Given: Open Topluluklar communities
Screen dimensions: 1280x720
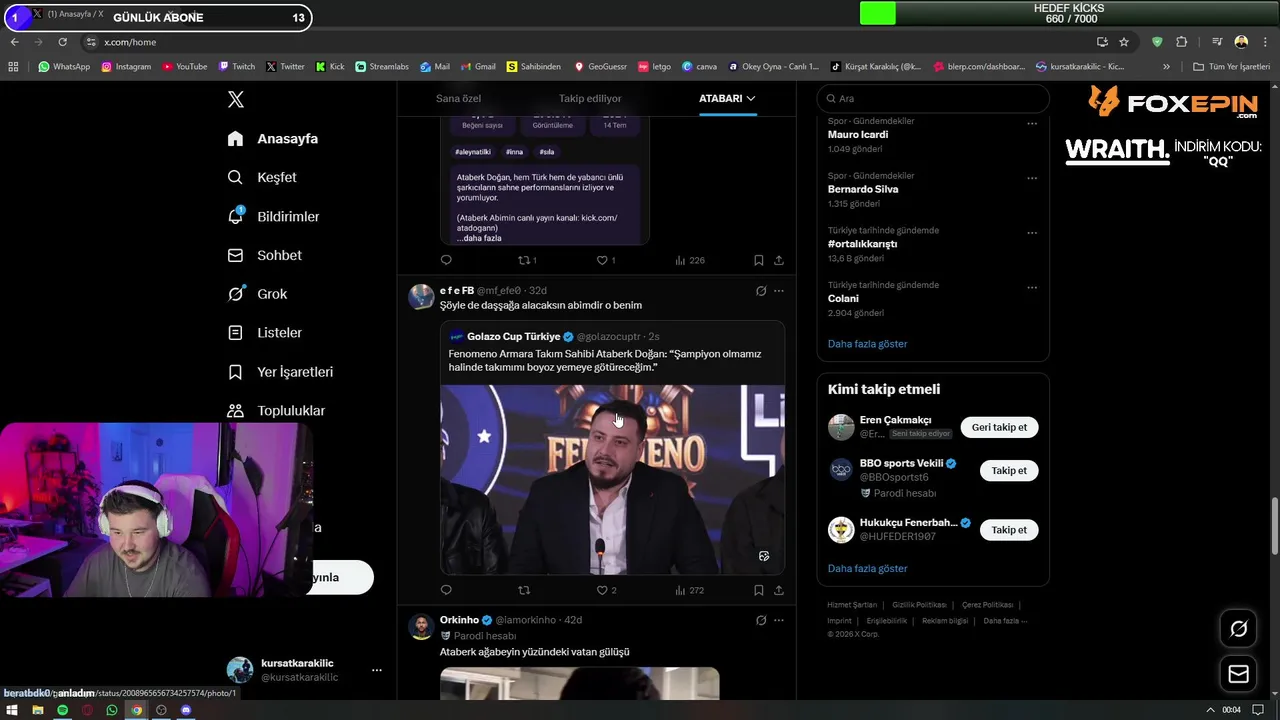Looking at the screenshot, I should pyautogui.click(x=276, y=410).
